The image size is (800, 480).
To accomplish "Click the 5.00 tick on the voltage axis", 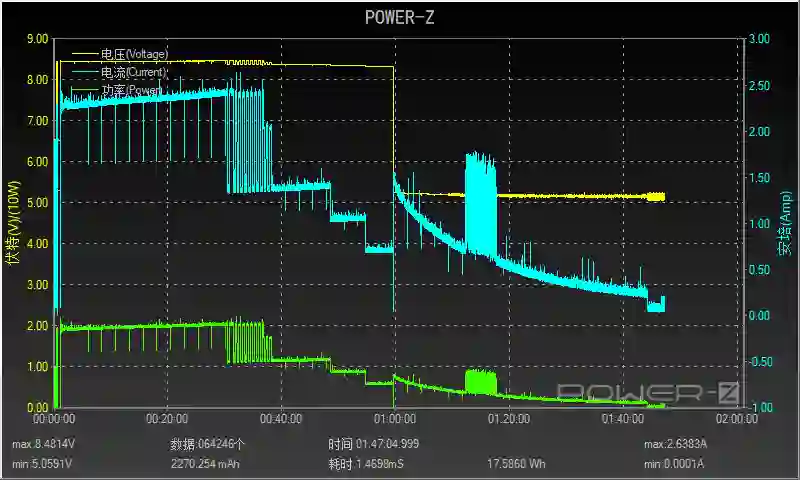I will pos(37,203).
